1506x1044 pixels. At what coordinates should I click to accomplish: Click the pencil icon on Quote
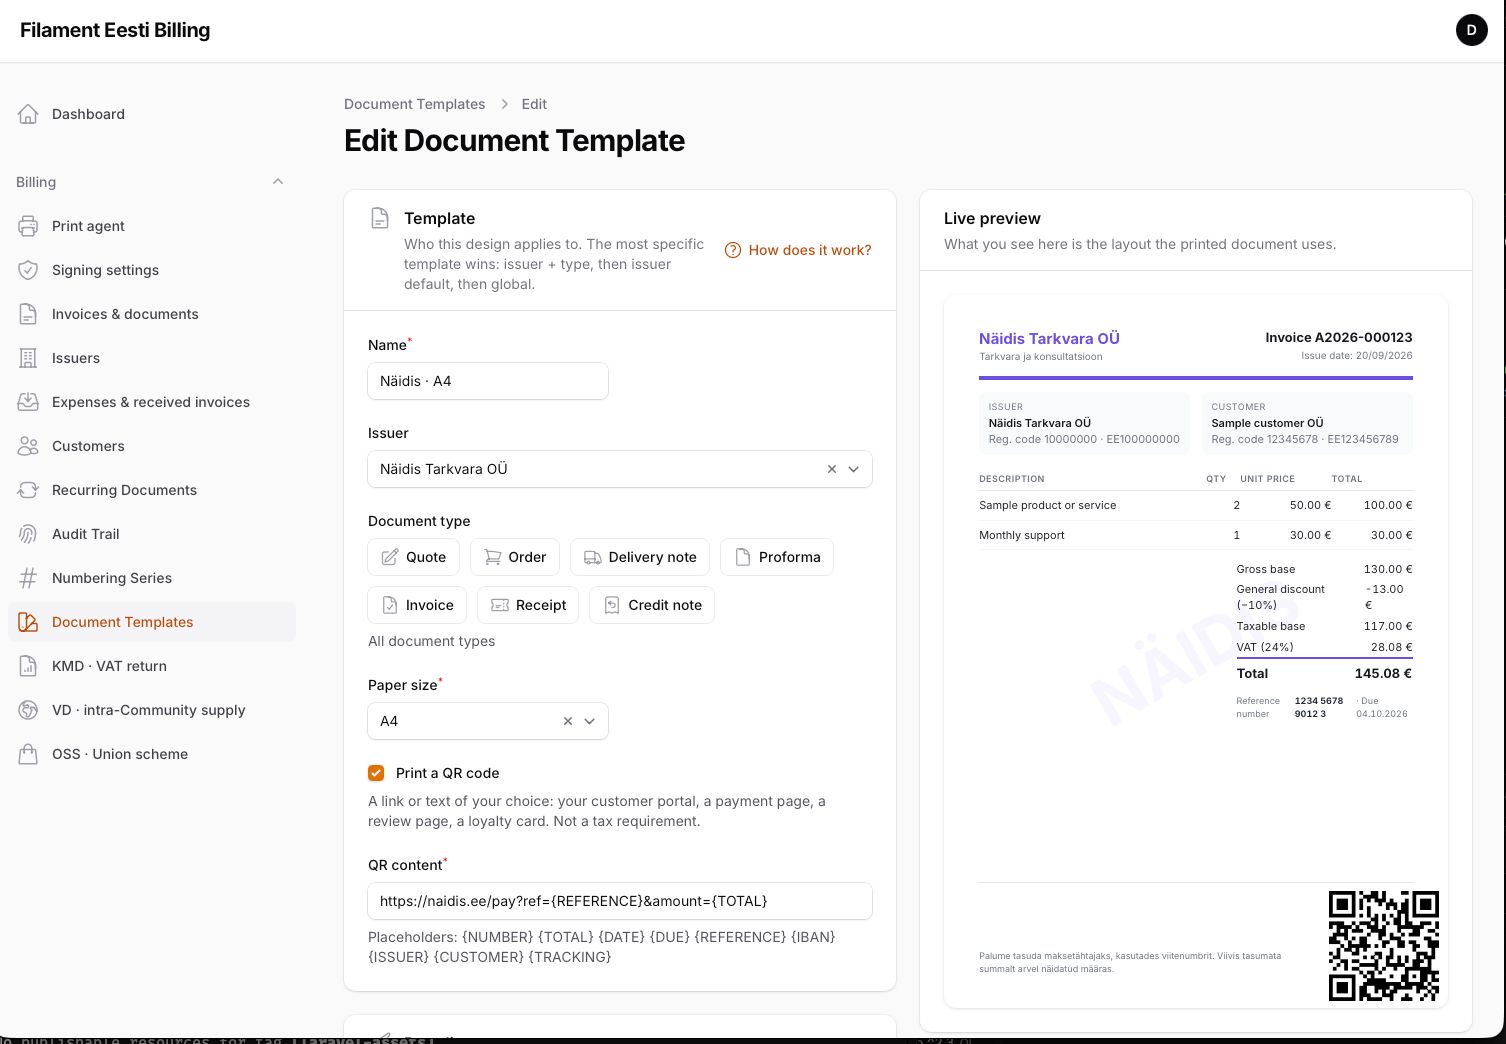(x=390, y=557)
